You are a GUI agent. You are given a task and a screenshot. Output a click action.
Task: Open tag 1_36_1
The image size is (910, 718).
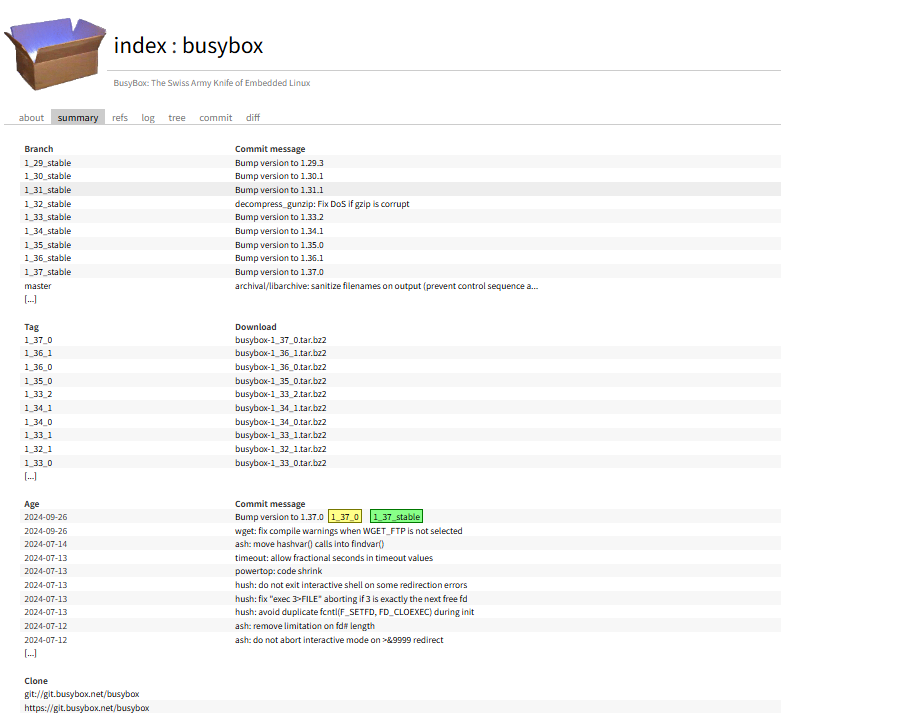pyautogui.click(x=38, y=353)
